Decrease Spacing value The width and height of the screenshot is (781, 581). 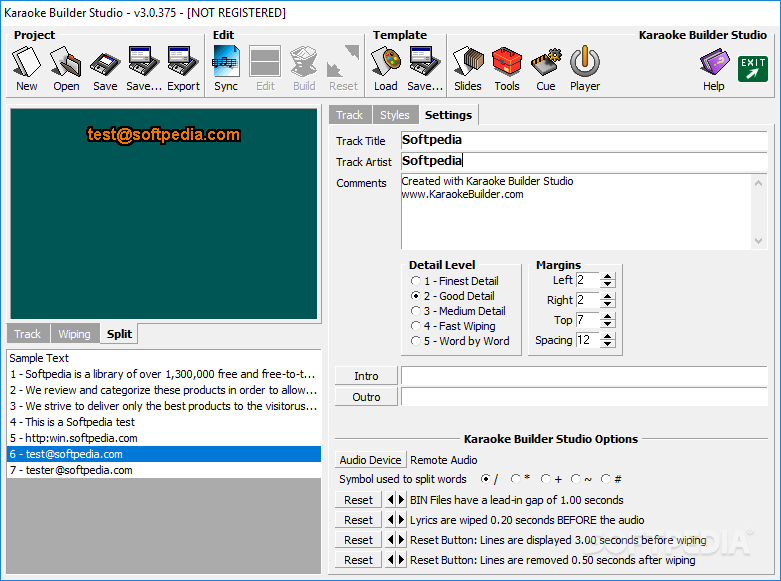tap(607, 343)
